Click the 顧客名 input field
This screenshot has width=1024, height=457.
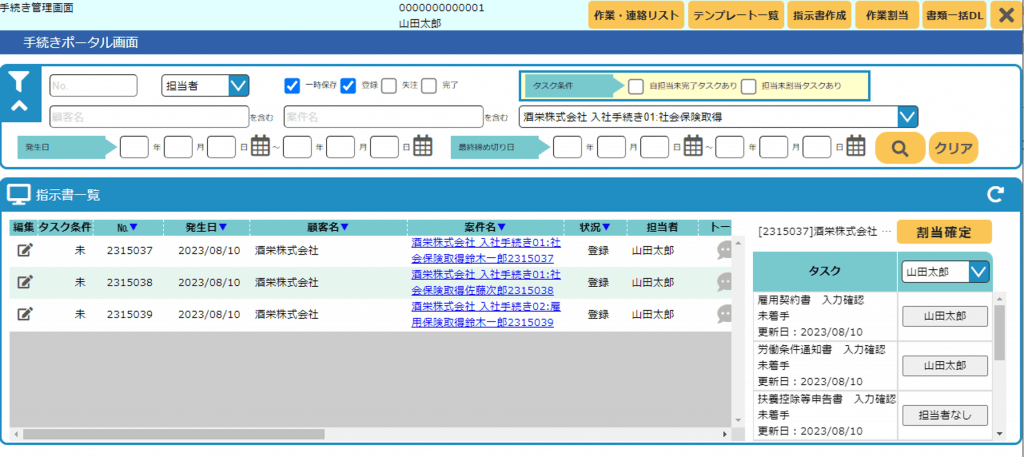pos(148,117)
